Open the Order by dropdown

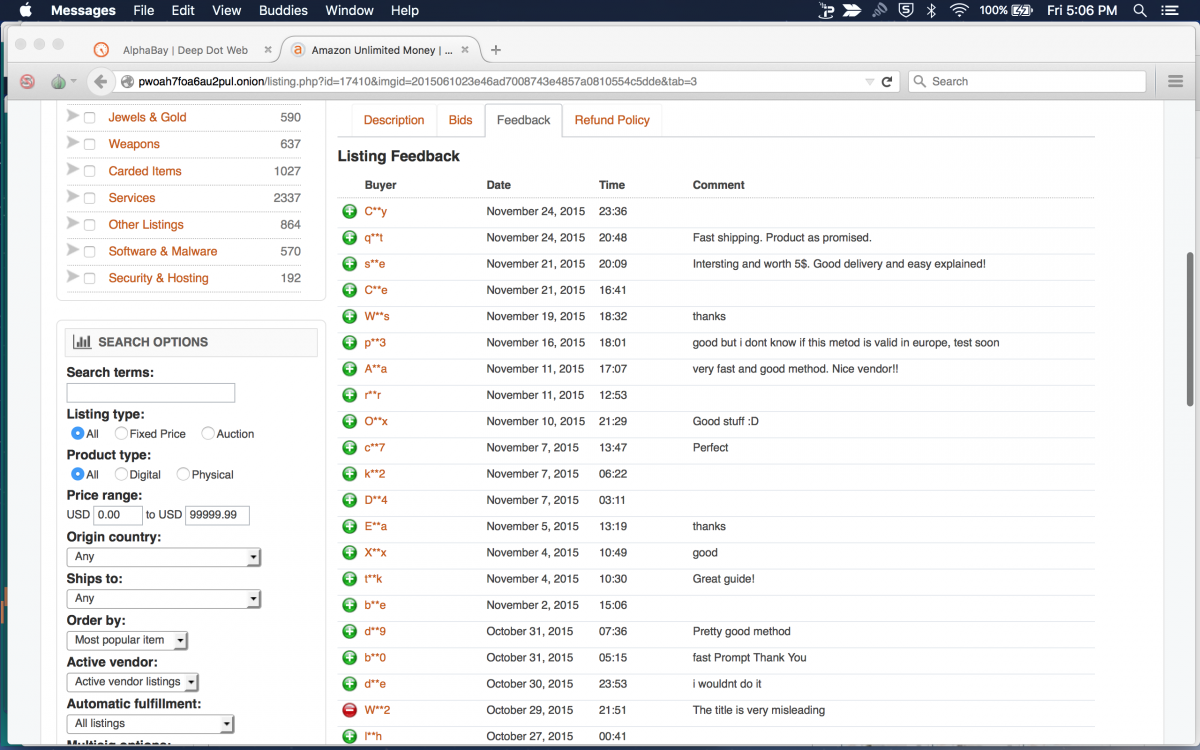pos(127,640)
